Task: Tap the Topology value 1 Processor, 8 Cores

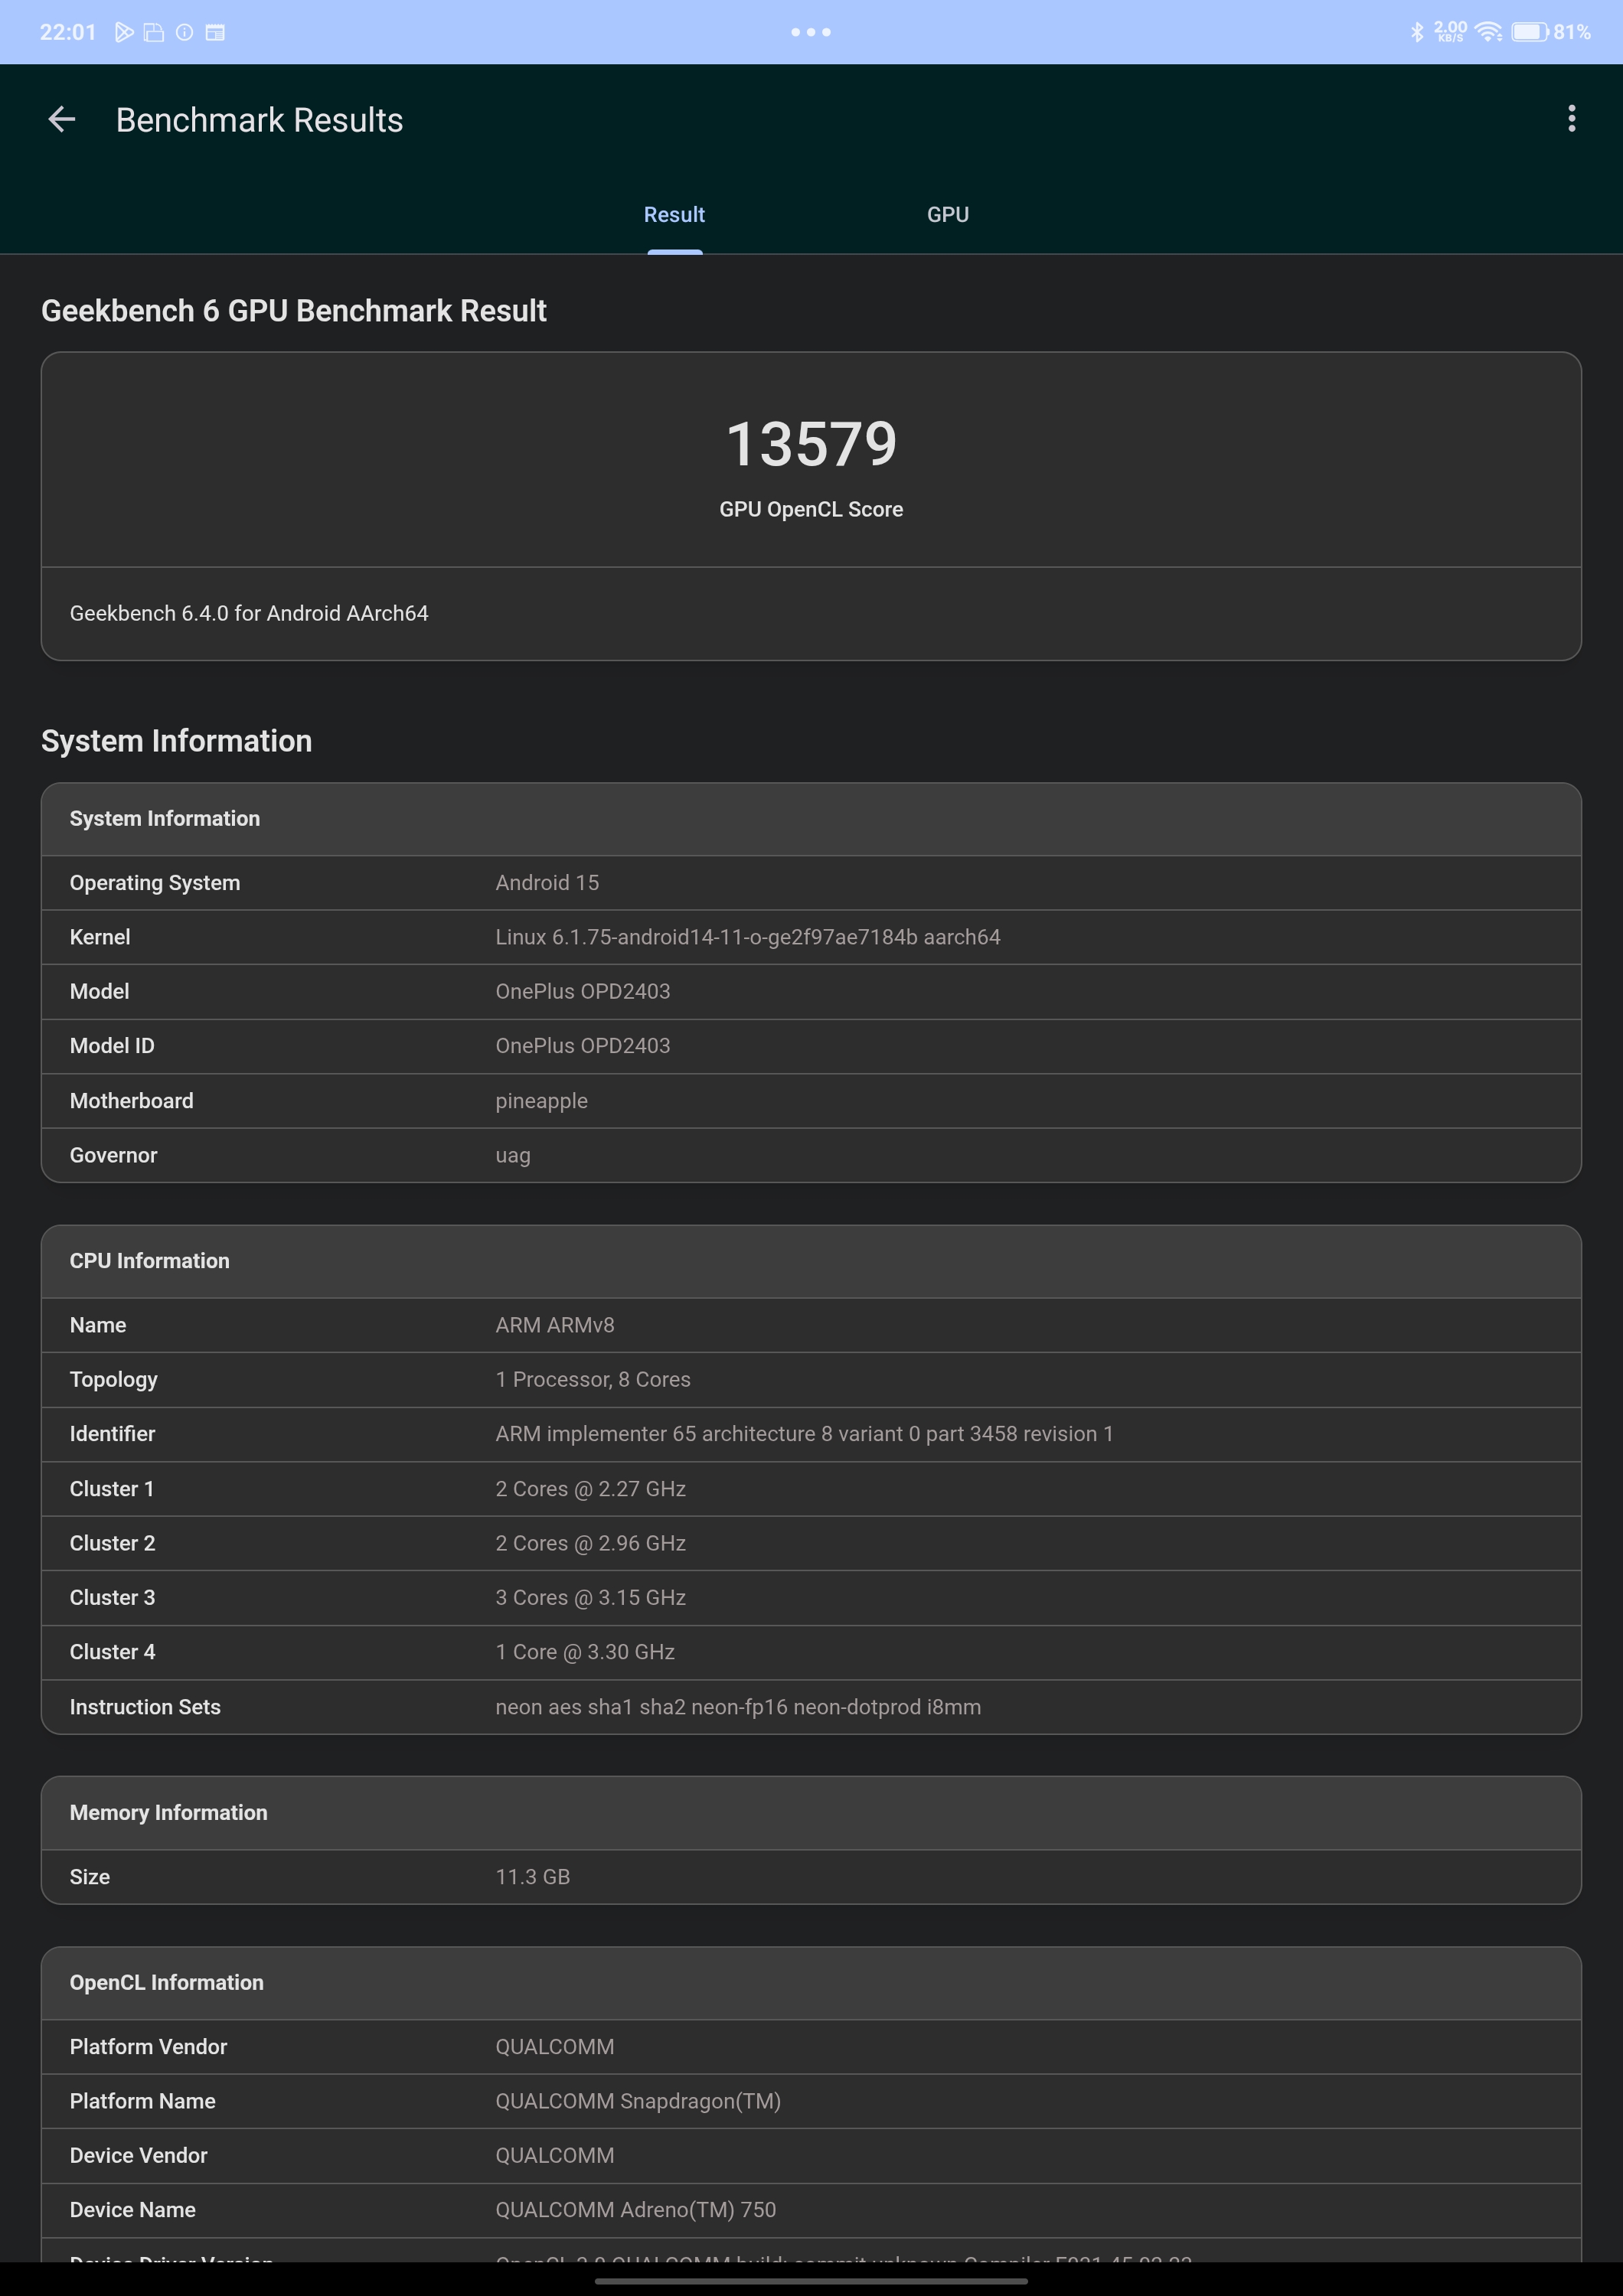Action: [x=593, y=1380]
